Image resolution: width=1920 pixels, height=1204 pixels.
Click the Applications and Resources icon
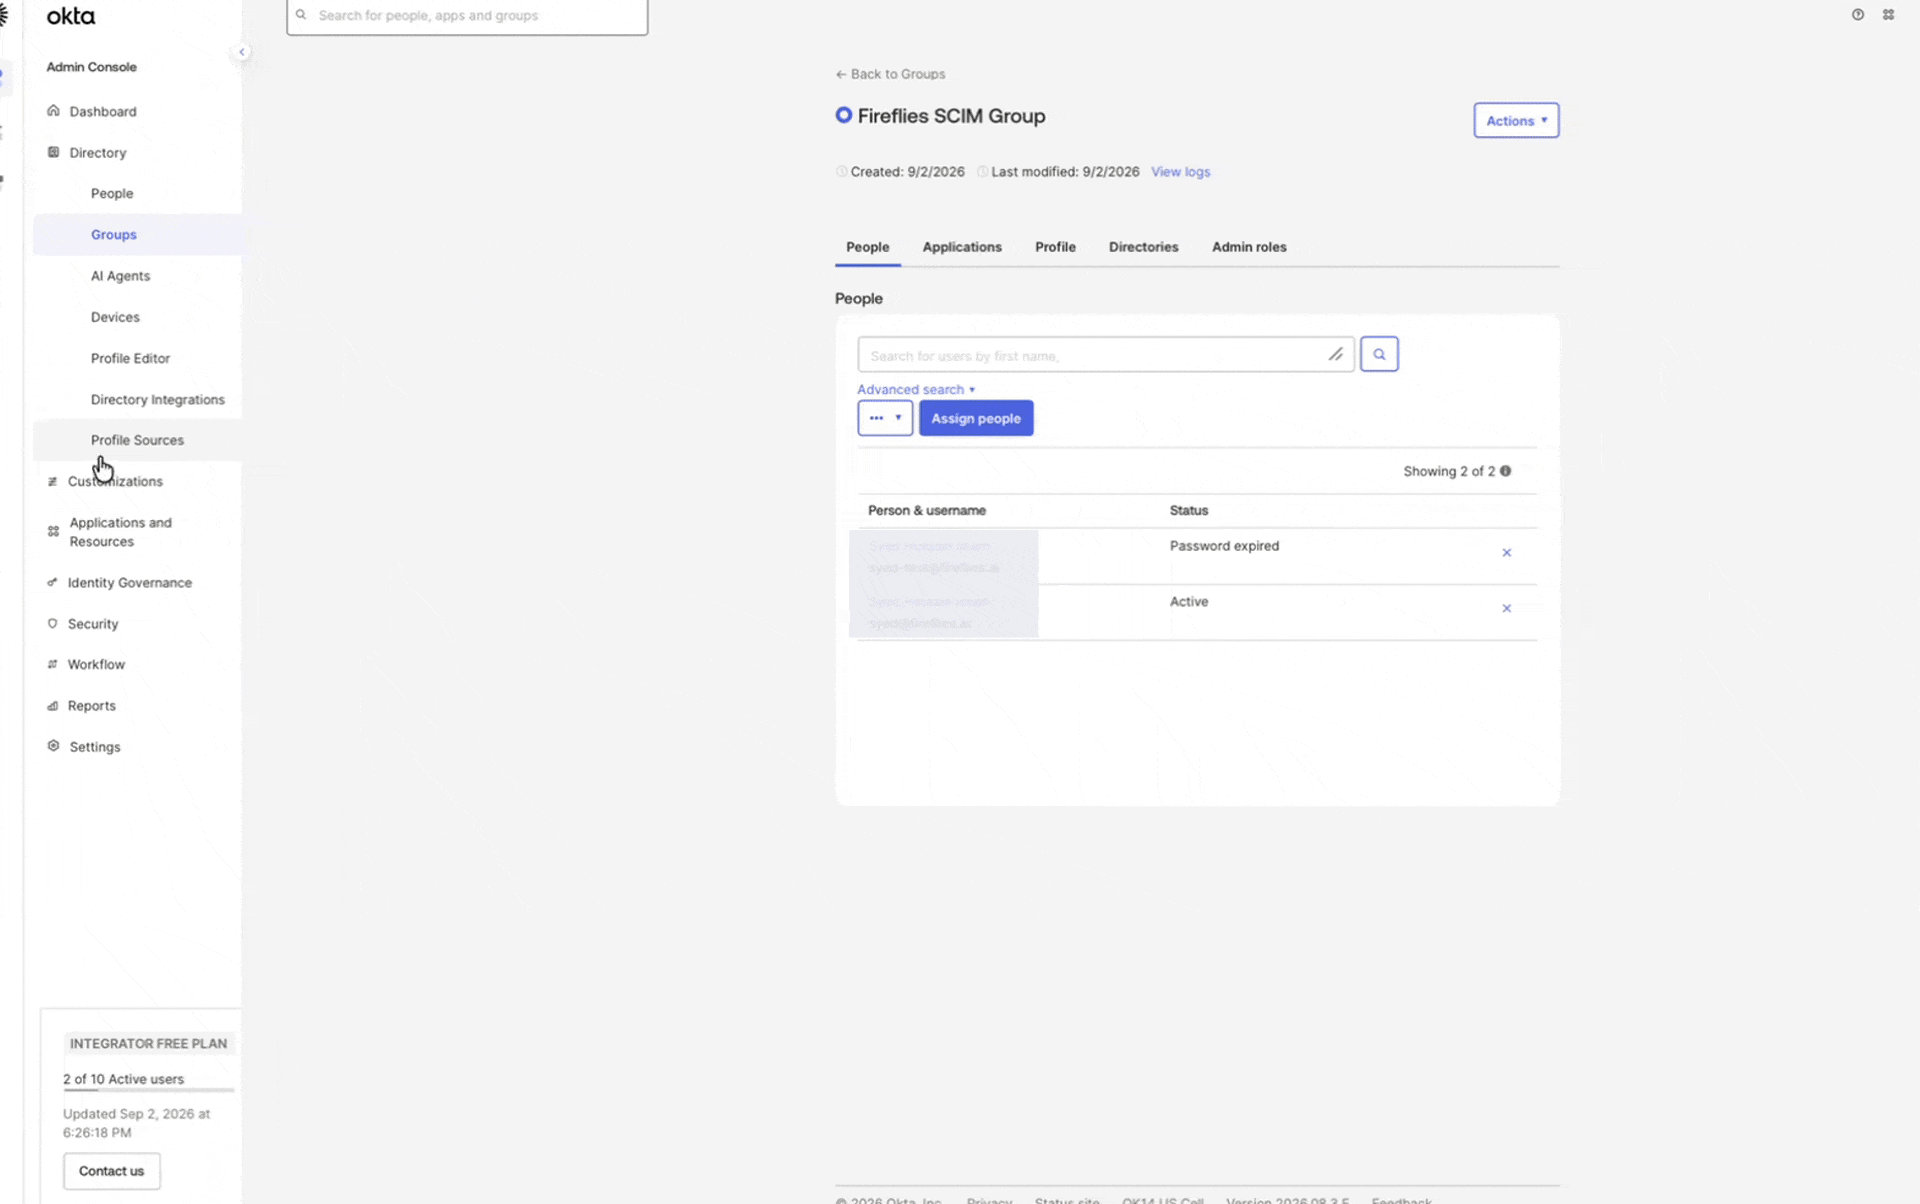coord(53,532)
